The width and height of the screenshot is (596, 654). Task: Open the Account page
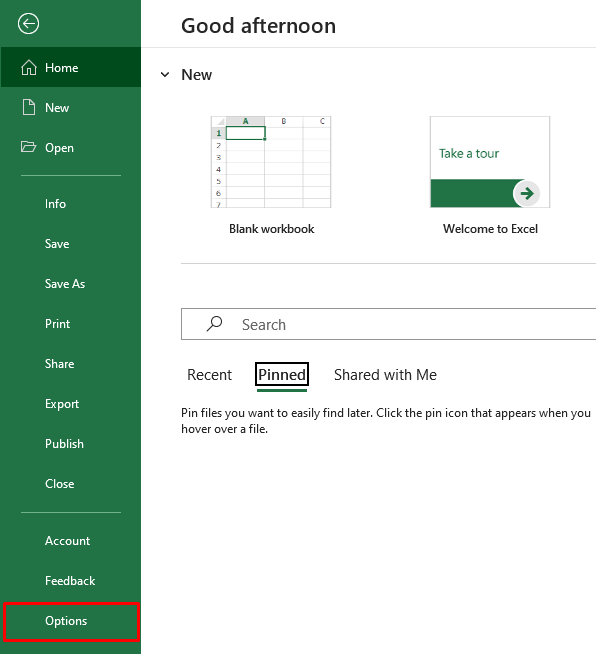point(70,541)
